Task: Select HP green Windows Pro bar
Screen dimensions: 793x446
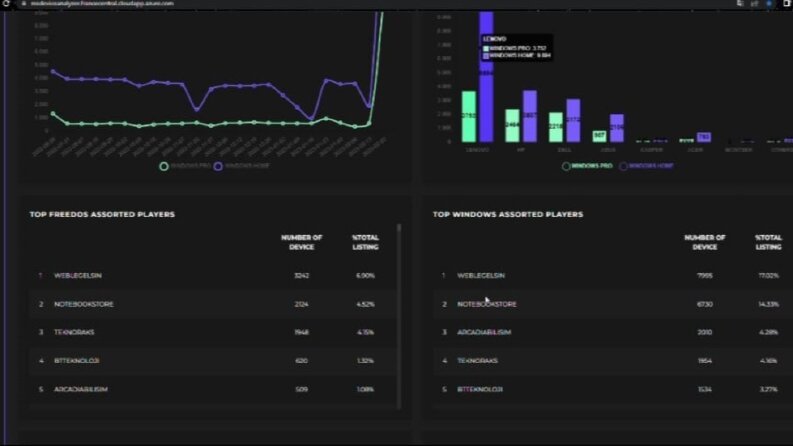Action: pyautogui.click(x=512, y=125)
